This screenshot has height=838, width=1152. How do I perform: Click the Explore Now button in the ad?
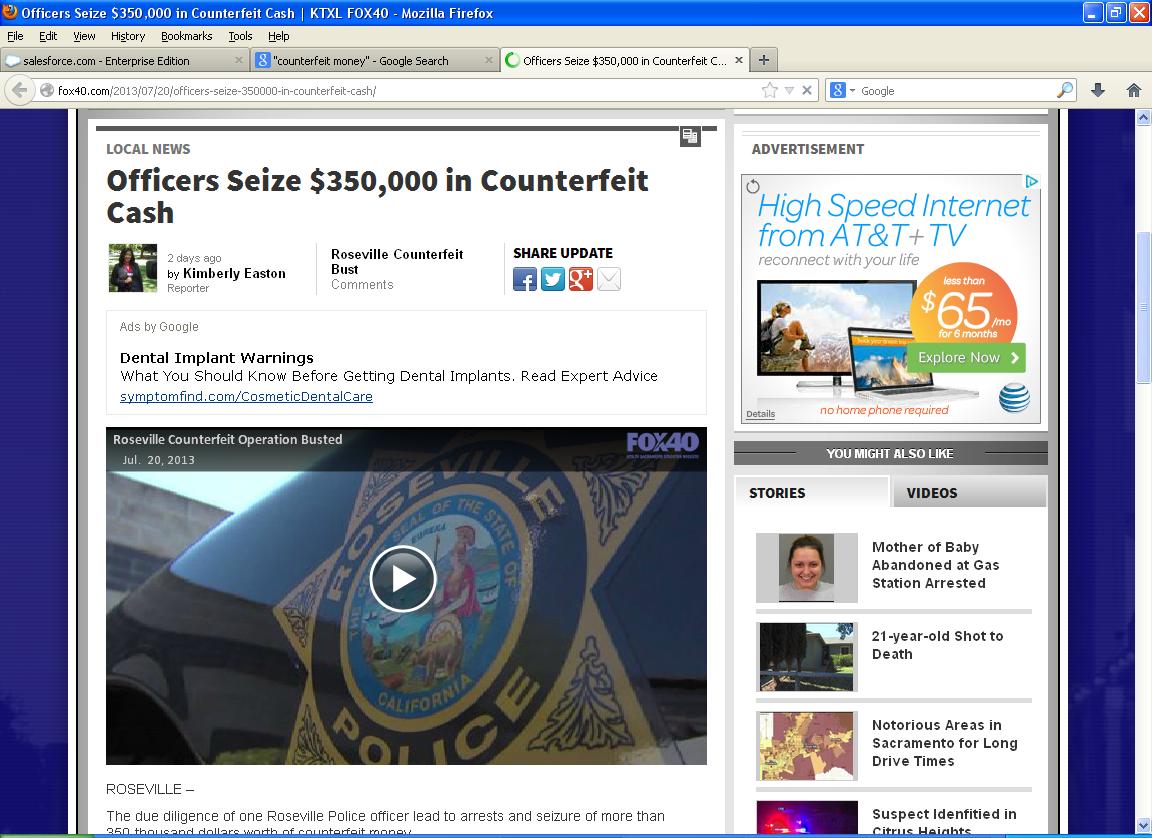(x=967, y=358)
